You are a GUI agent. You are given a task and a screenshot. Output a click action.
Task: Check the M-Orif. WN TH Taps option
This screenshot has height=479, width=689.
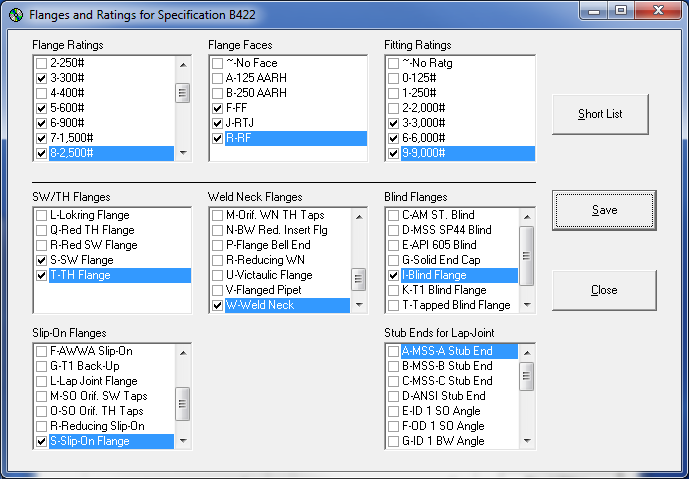tap(217, 215)
